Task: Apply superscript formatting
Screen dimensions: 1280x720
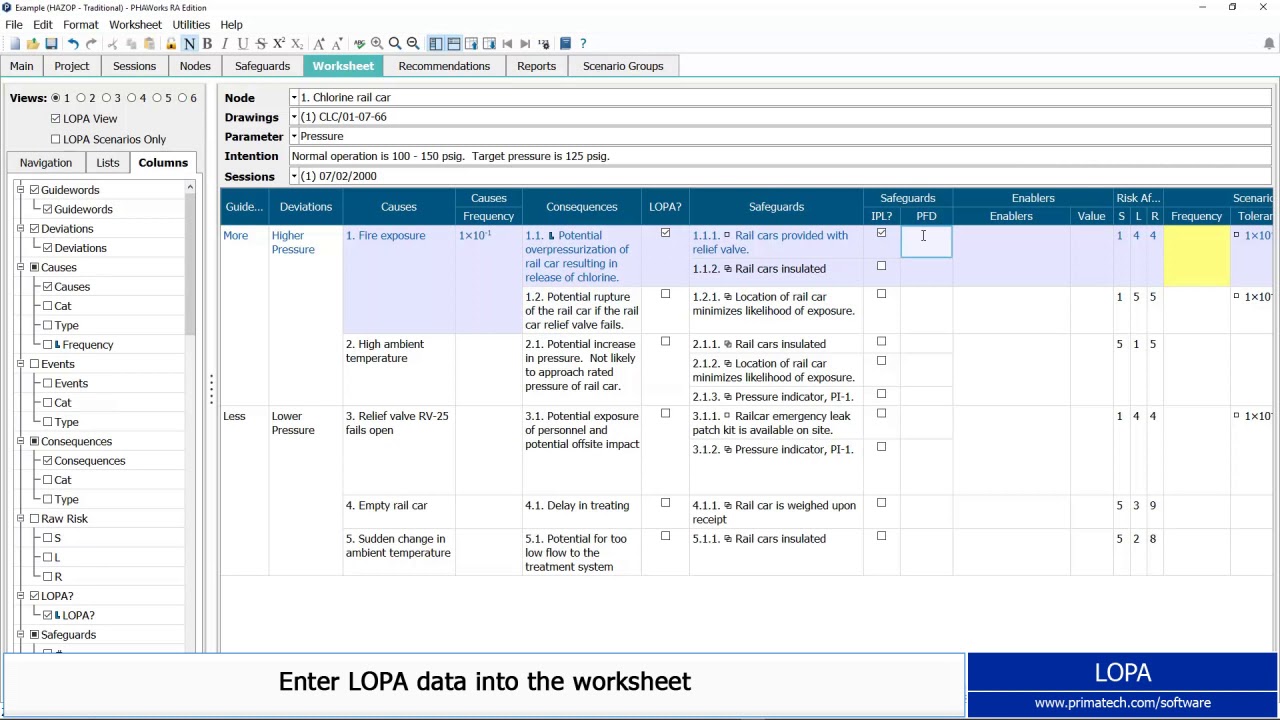Action: tap(279, 44)
